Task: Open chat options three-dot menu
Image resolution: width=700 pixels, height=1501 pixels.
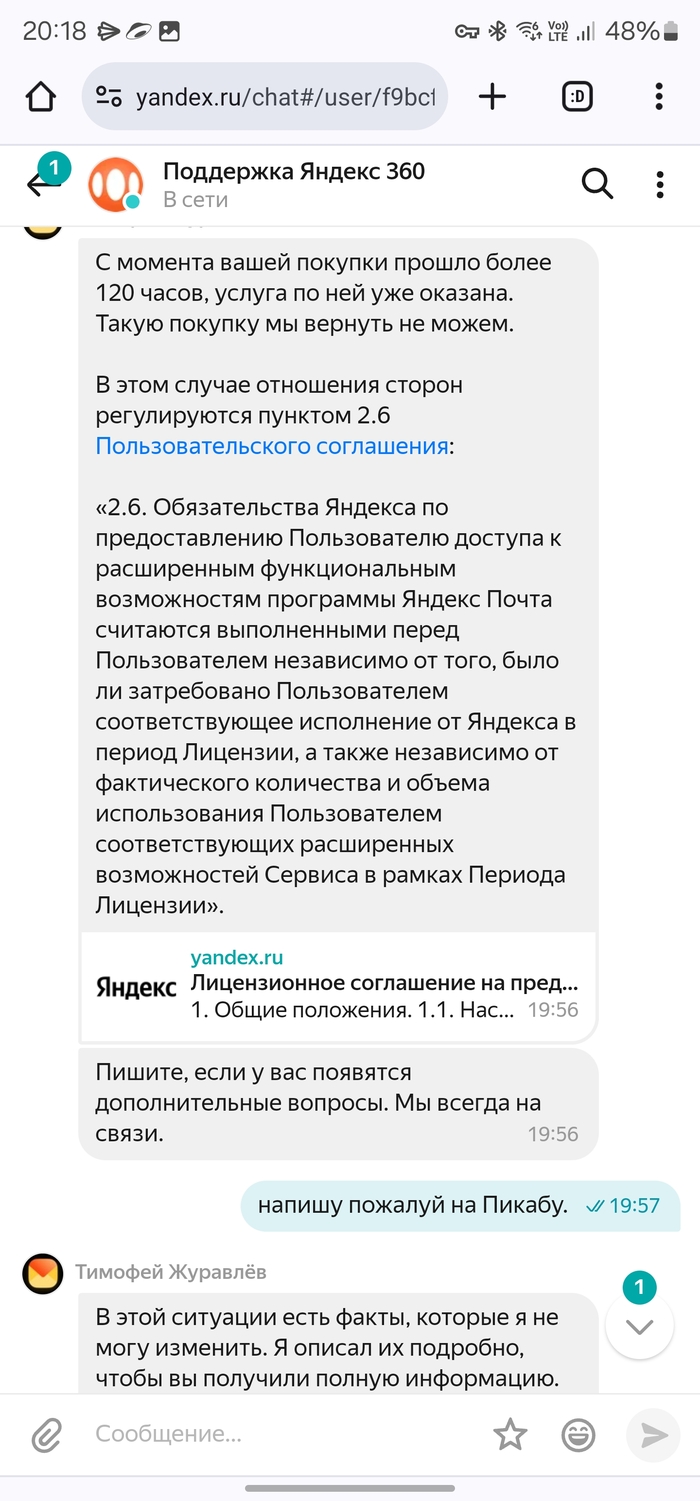Action: click(x=659, y=184)
